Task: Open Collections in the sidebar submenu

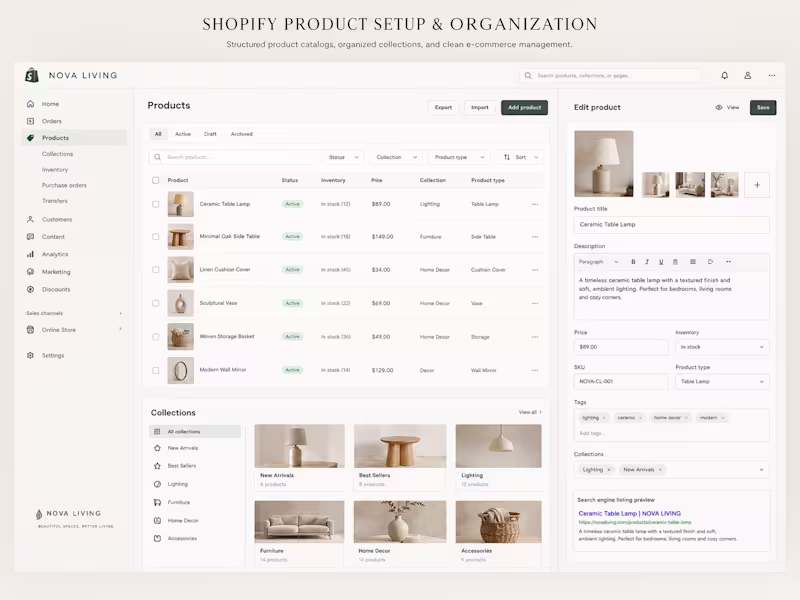Action: click(x=58, y=154)
